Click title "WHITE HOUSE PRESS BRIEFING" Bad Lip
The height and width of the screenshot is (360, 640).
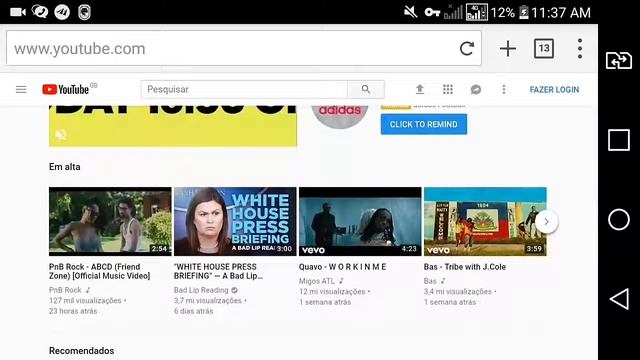coord(218,271)
